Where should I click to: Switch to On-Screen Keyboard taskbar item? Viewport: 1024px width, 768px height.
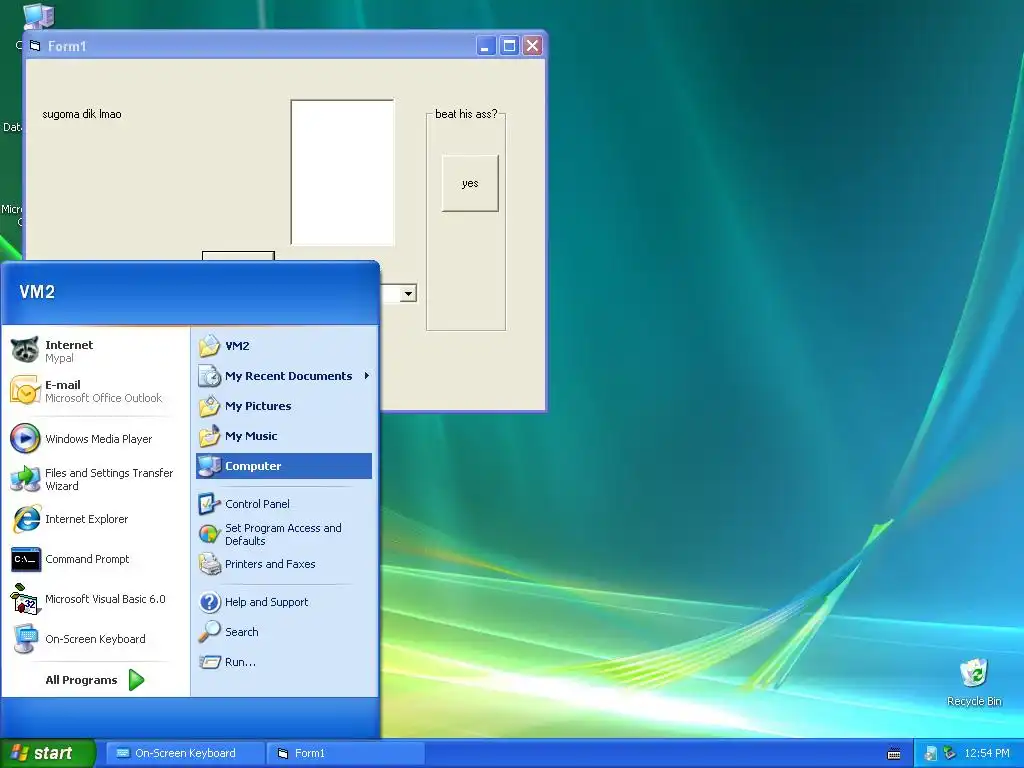(185, 753)
